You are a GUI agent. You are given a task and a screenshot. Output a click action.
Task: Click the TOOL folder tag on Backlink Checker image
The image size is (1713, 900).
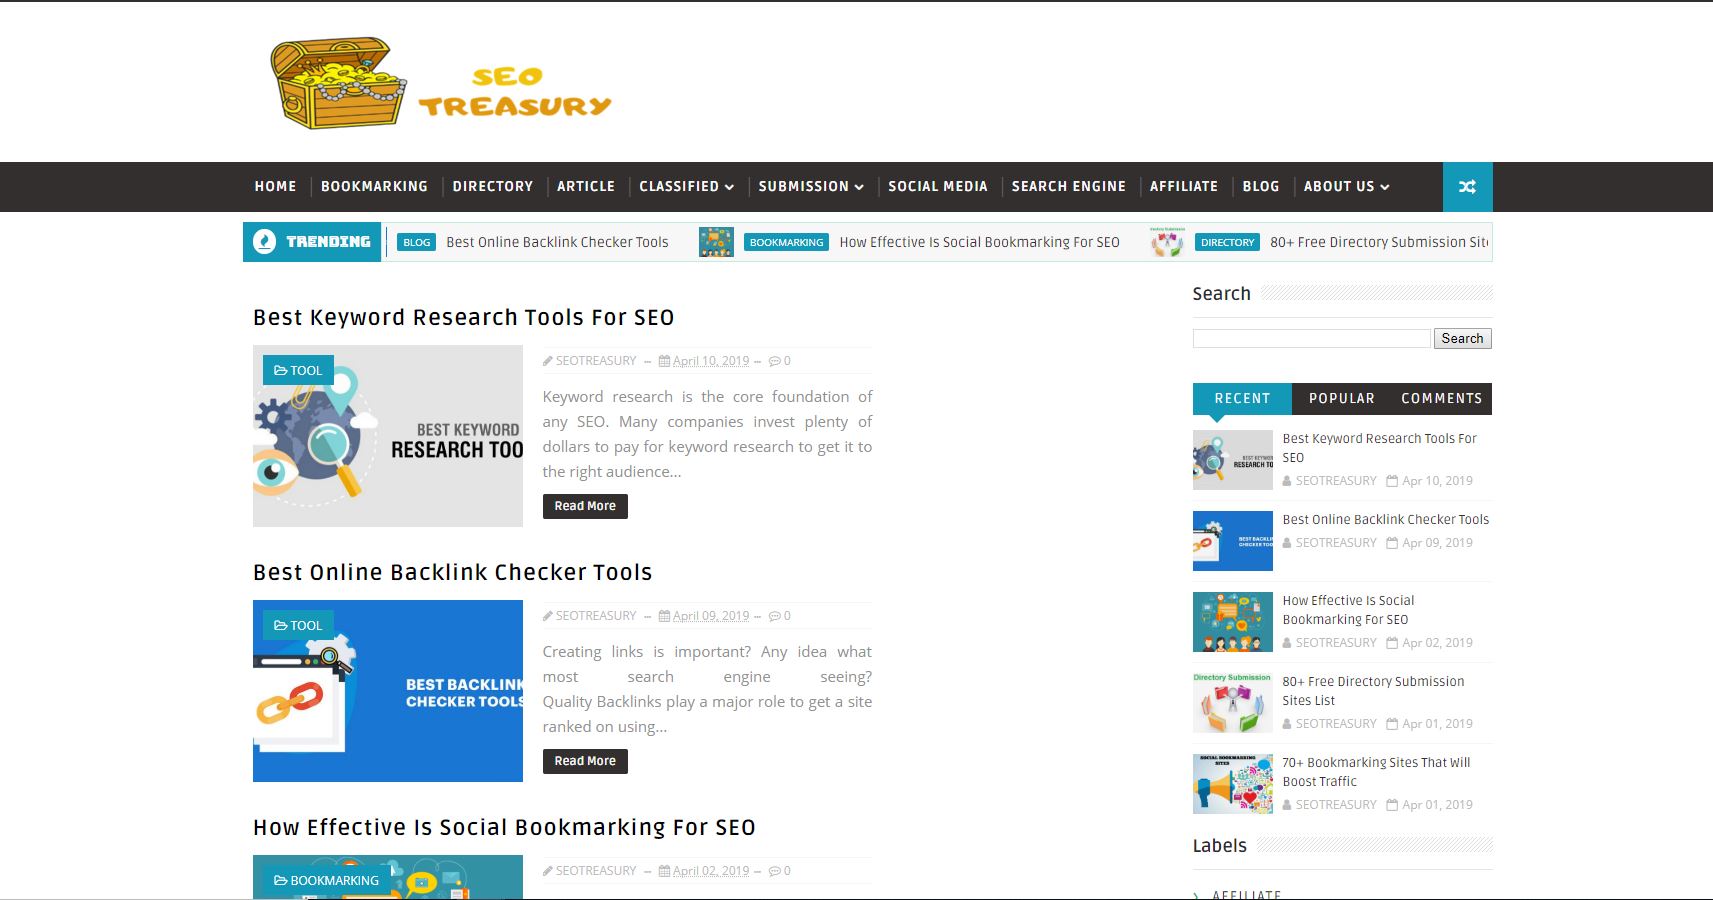tap(298, 625)
